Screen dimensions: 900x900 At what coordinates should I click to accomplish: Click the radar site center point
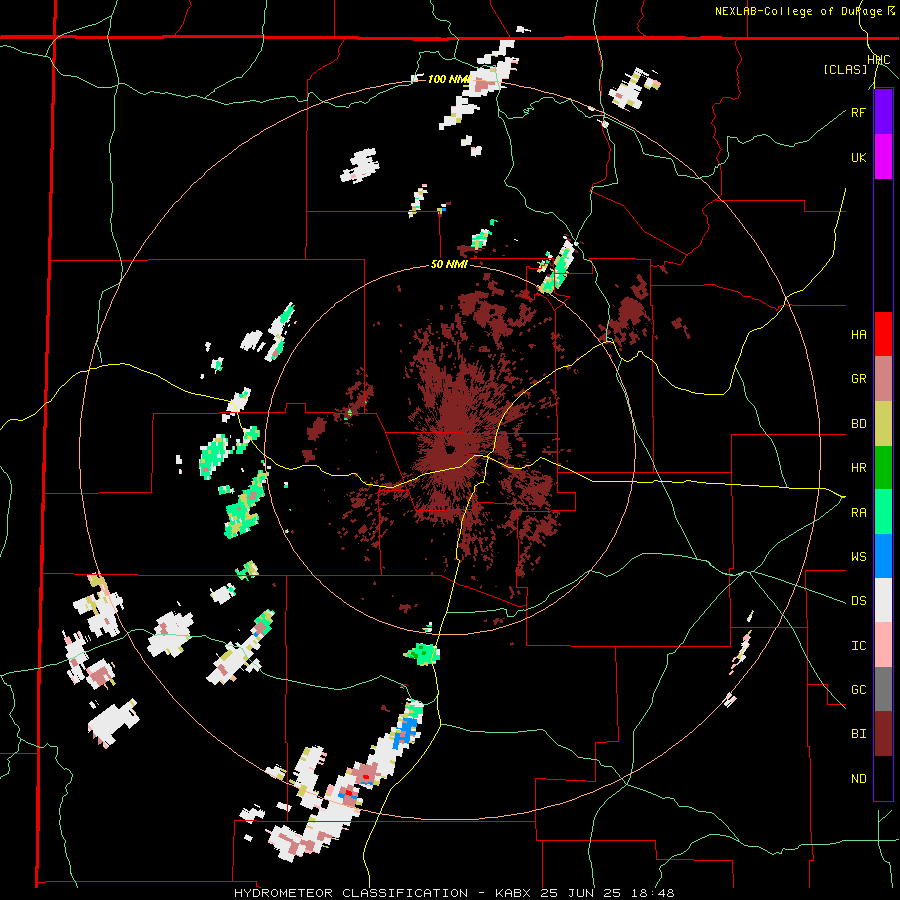(449, 449)
